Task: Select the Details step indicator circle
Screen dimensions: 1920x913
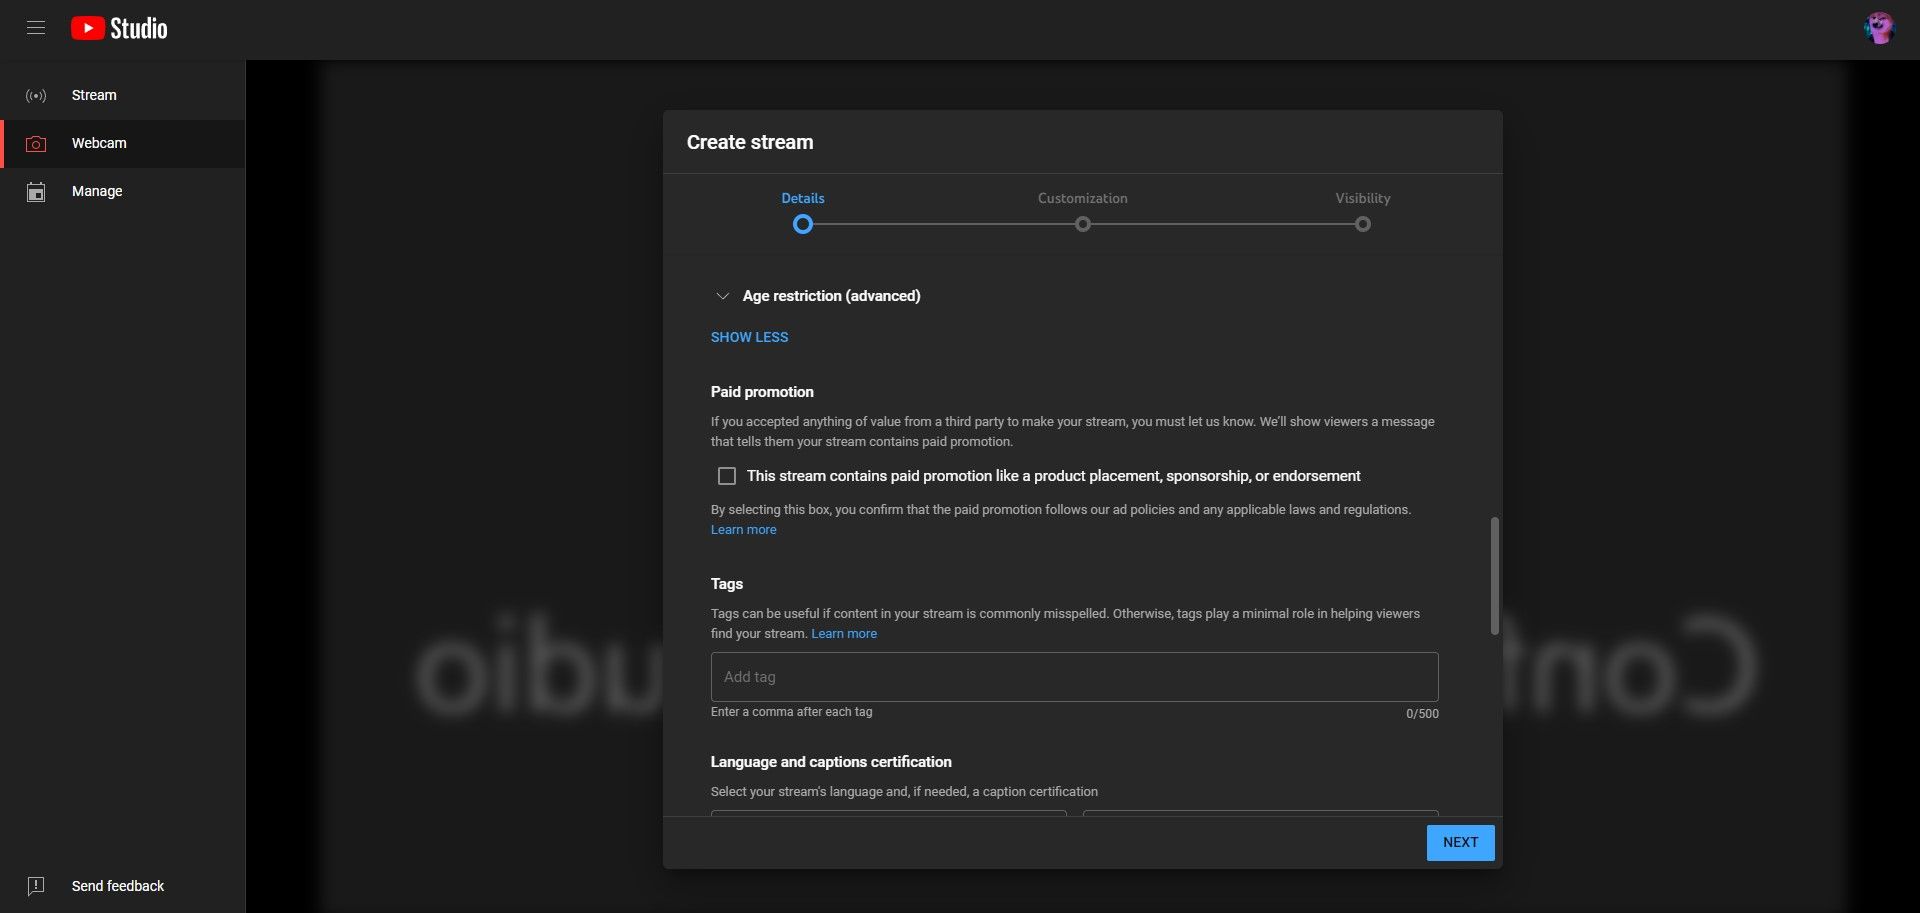Action: [x=802, y=224]
